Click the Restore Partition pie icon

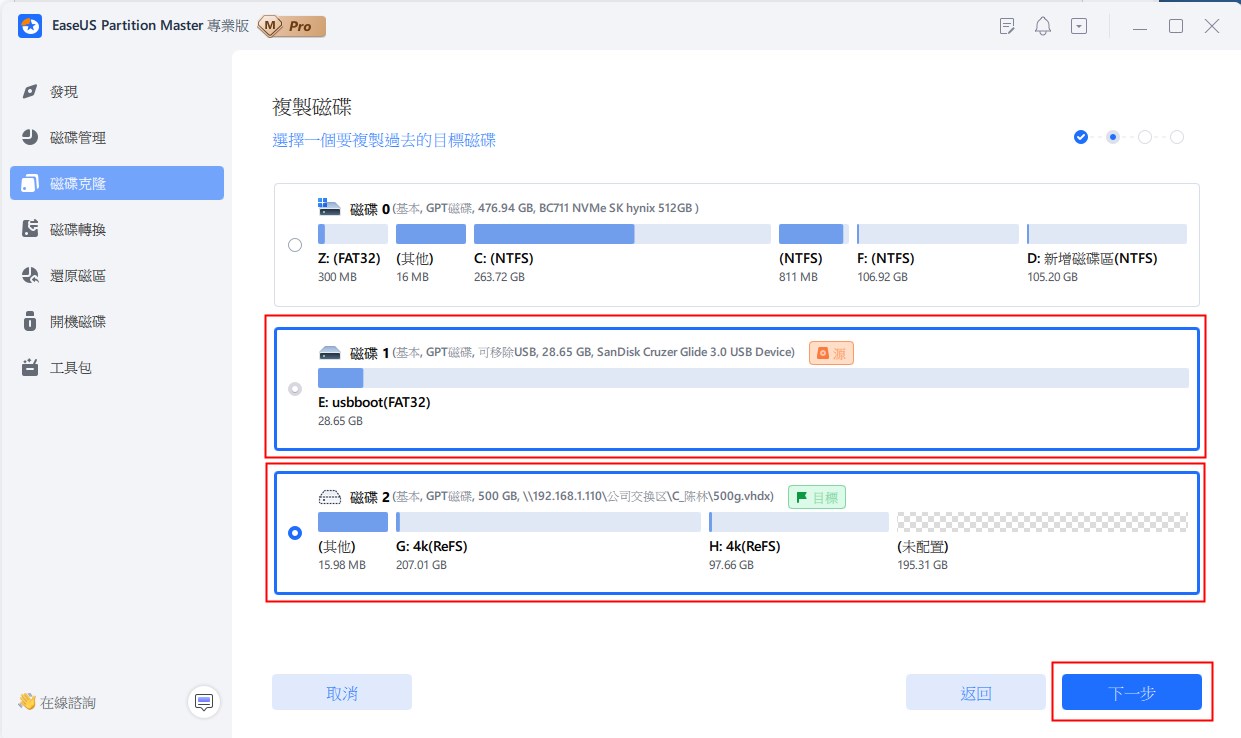(x=30, y=276)
